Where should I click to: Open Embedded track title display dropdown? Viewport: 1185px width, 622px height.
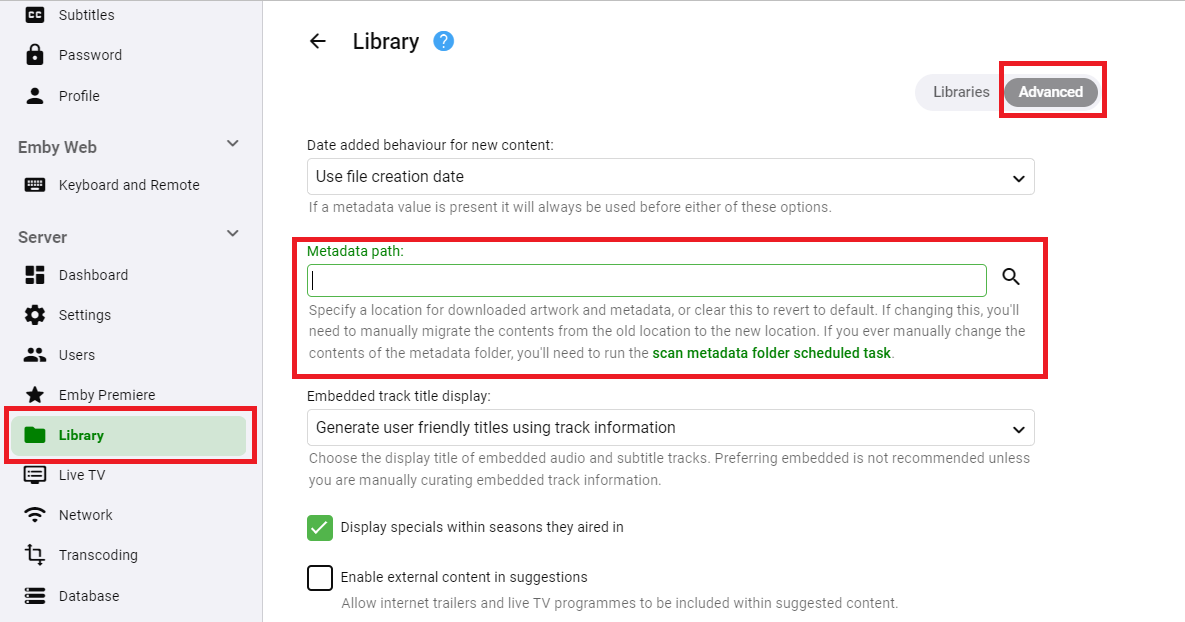[670, 428]
